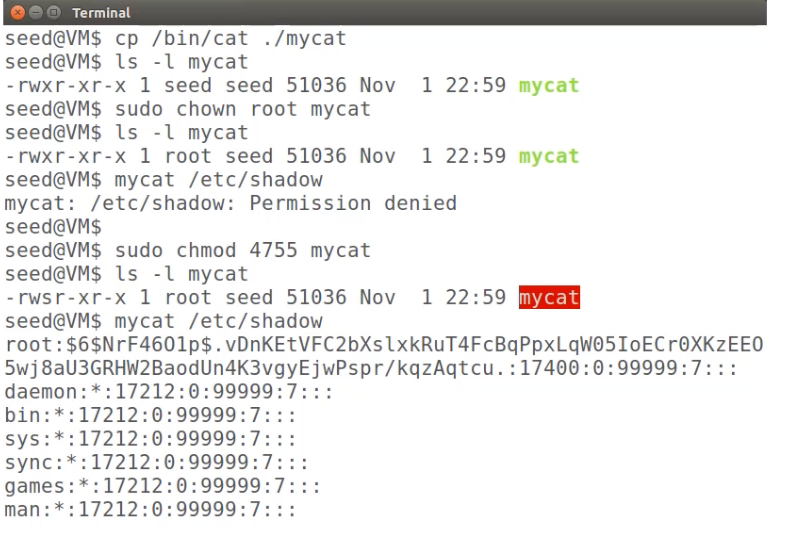Close the Terminal window
The height and width of the screenshot is (534, 812).
click(18, 12)
